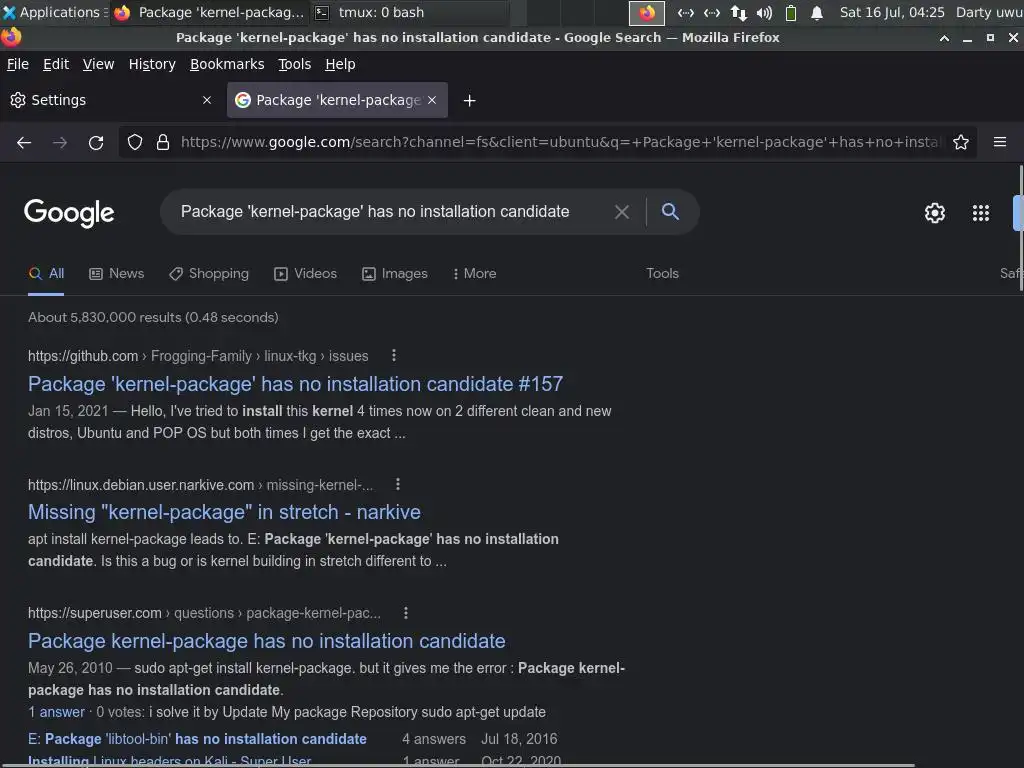This screenshot has height=768, width=1024.
Task: Open a new tab
Action: (x=470, y=101)
